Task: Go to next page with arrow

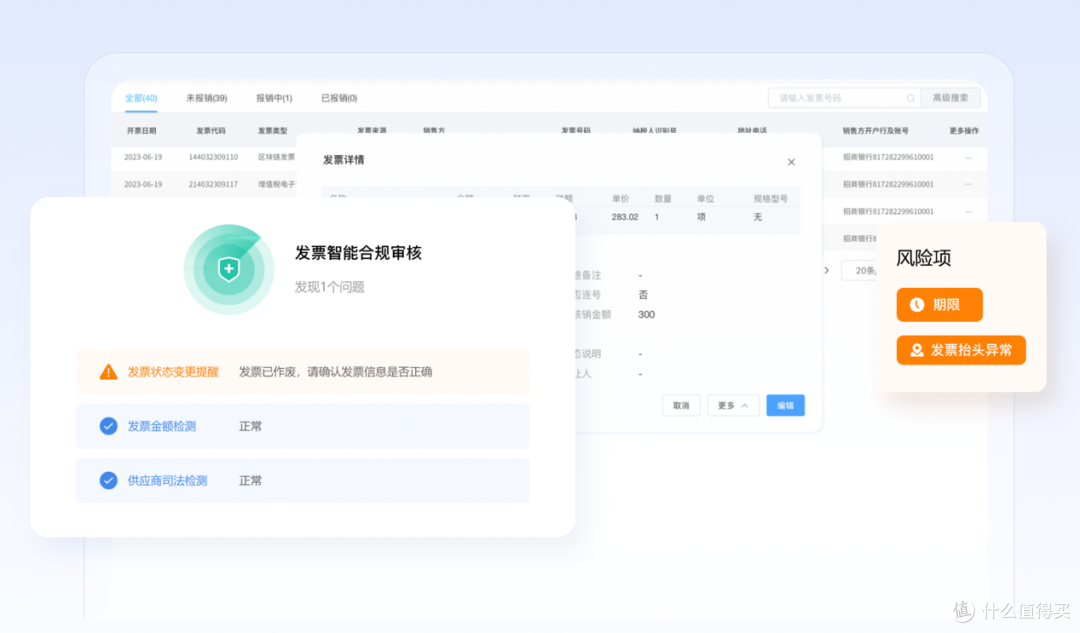Action: (827, 271)
